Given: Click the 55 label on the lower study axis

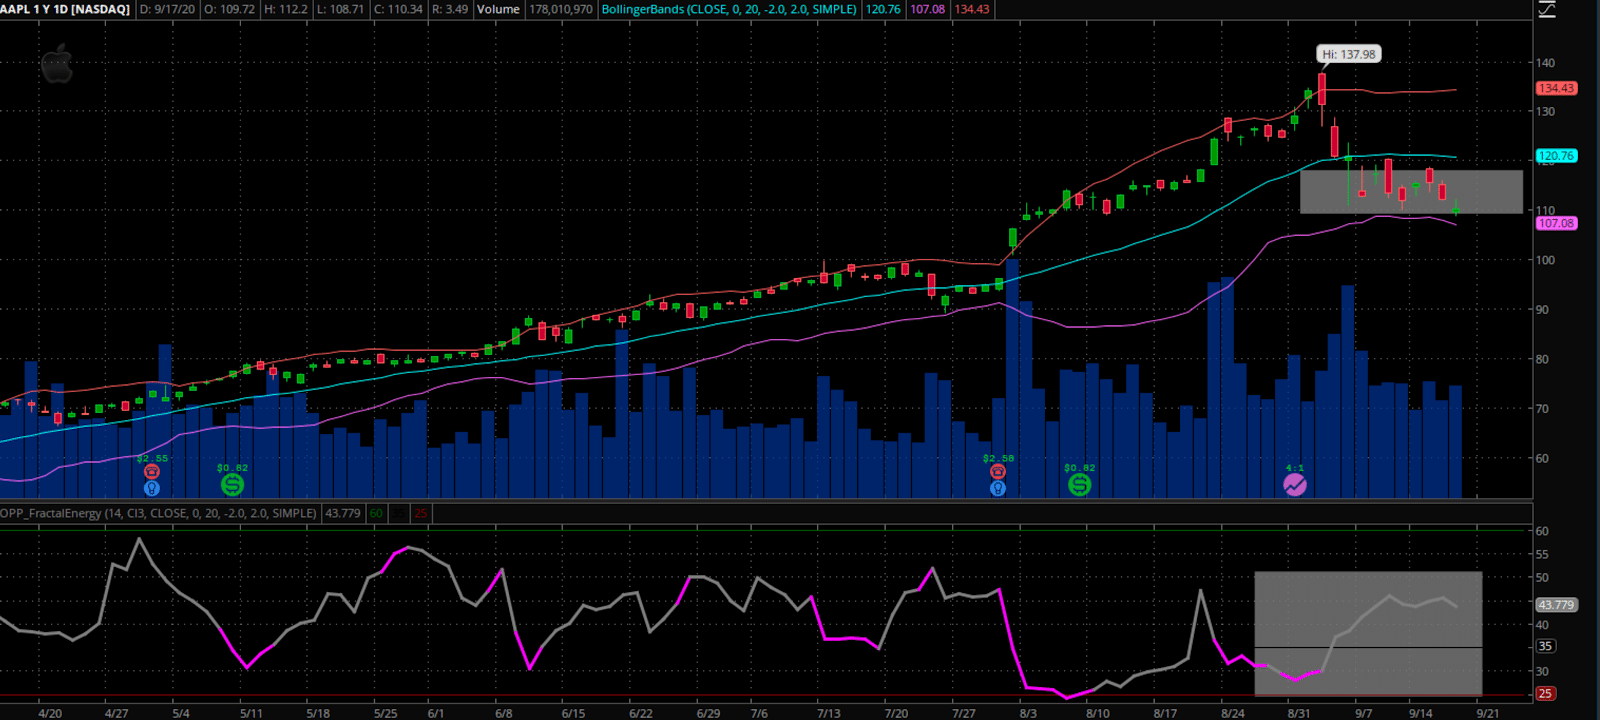Looking at the screenshot, I should coord(1543,554).
